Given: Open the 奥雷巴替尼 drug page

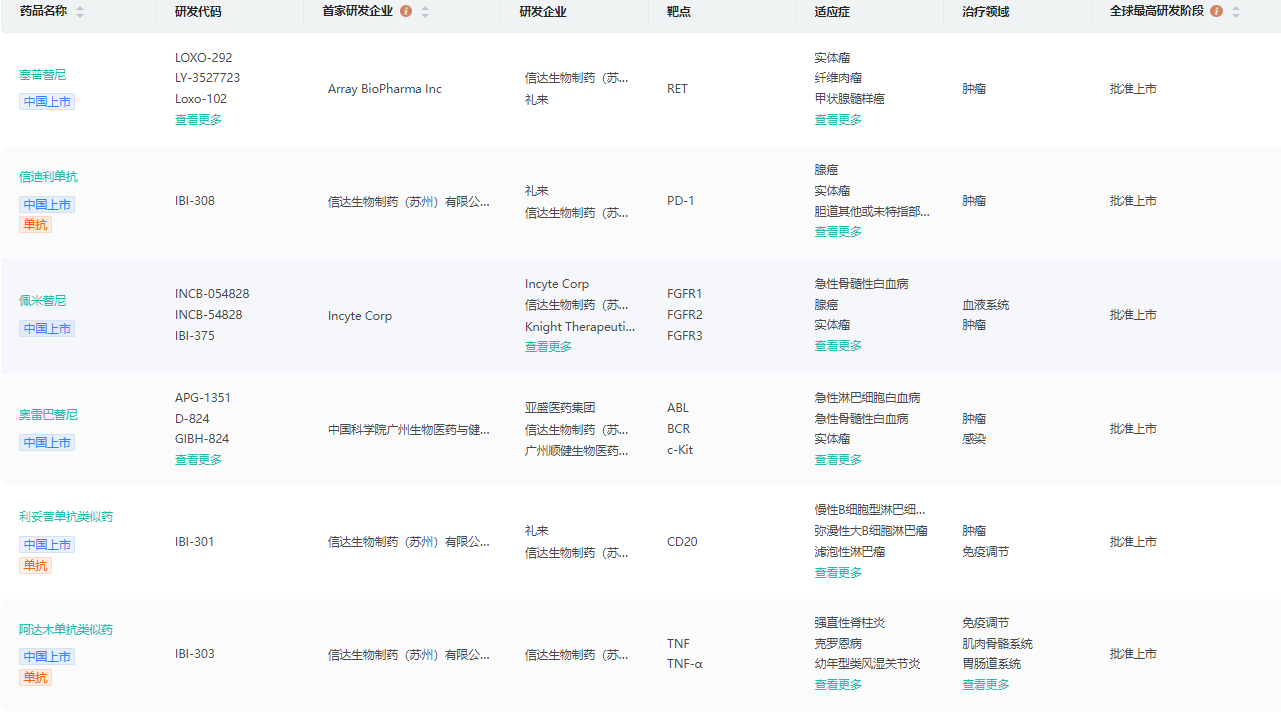Looking at the screenshot, I should 48,415.
